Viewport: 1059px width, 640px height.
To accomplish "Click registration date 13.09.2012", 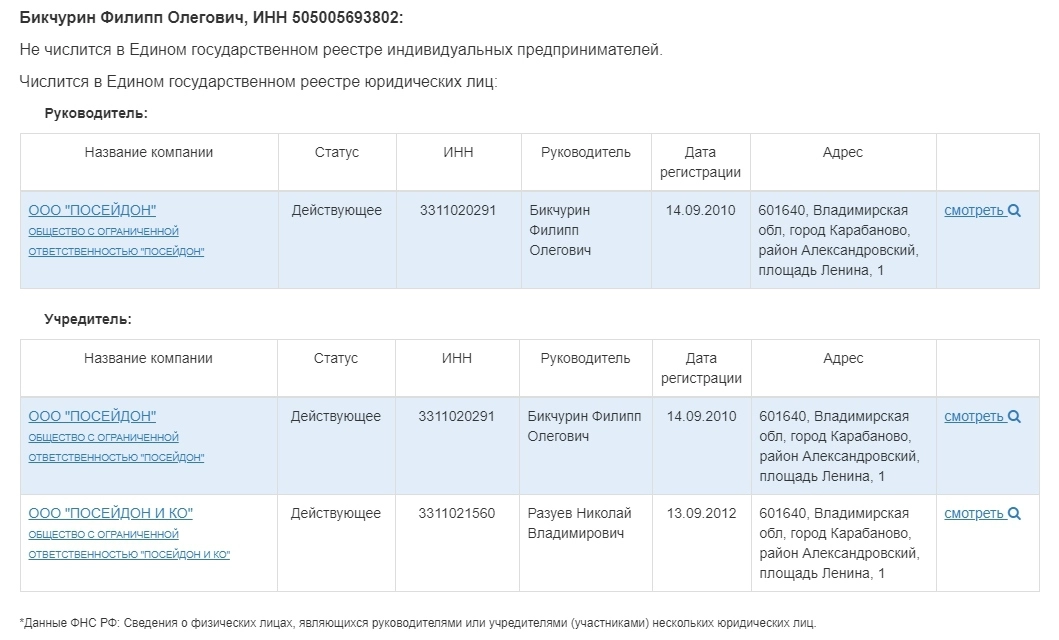I will pos(701,514).
